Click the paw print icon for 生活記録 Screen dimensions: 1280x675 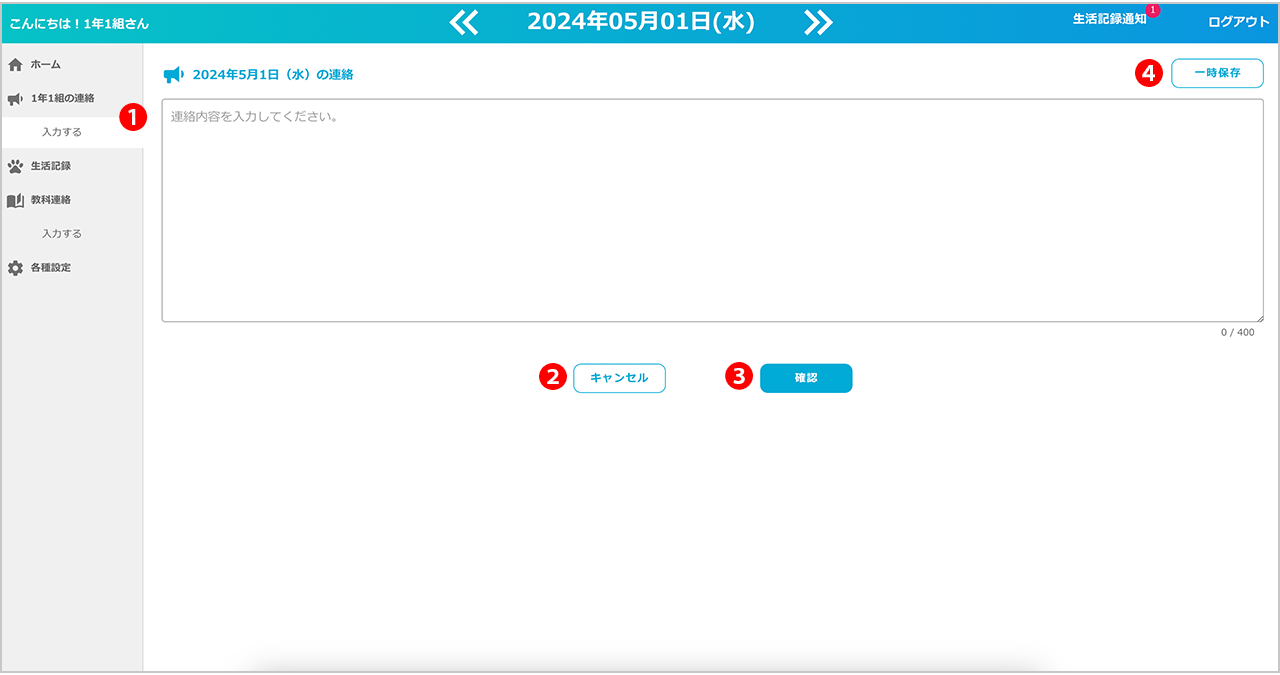[15, 166]
